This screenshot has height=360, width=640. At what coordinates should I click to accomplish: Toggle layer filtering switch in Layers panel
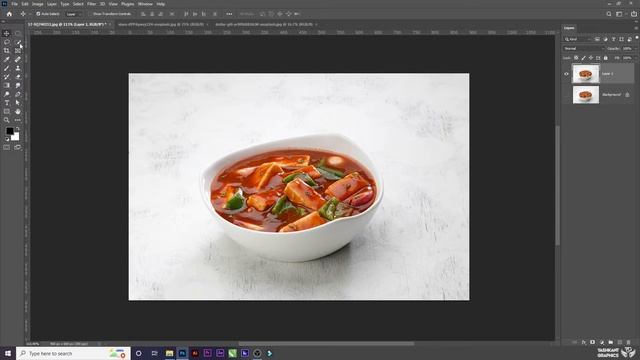pyautogui.click(x=637, y=38)
